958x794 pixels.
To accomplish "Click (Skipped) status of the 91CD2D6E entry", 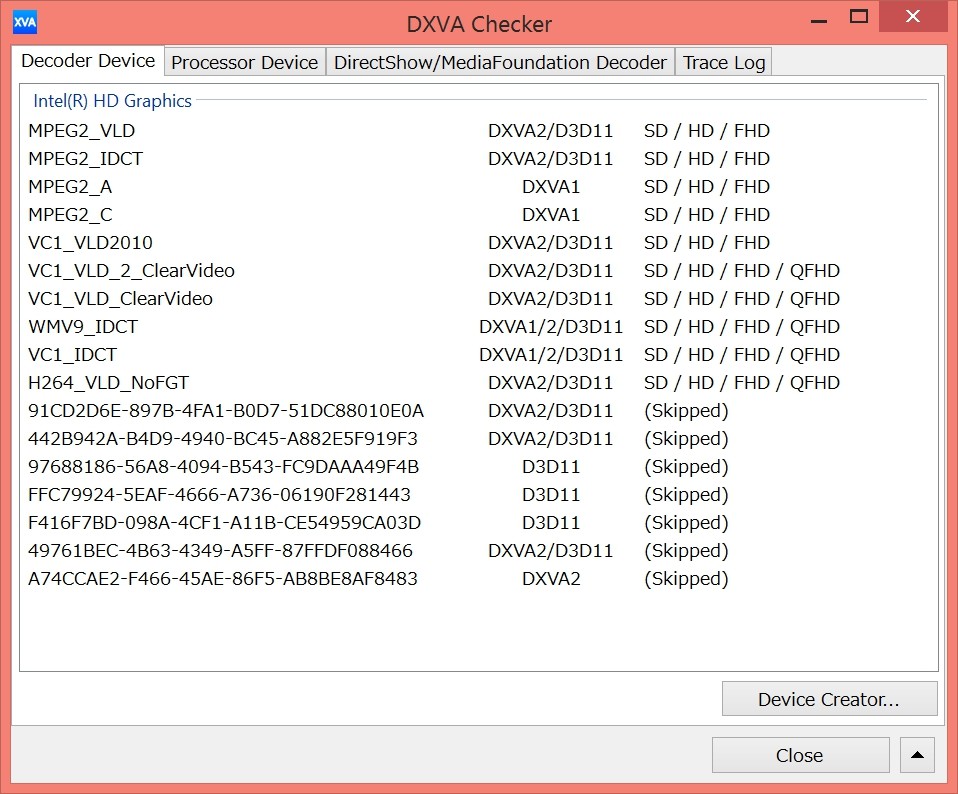I will coord(687,411).
